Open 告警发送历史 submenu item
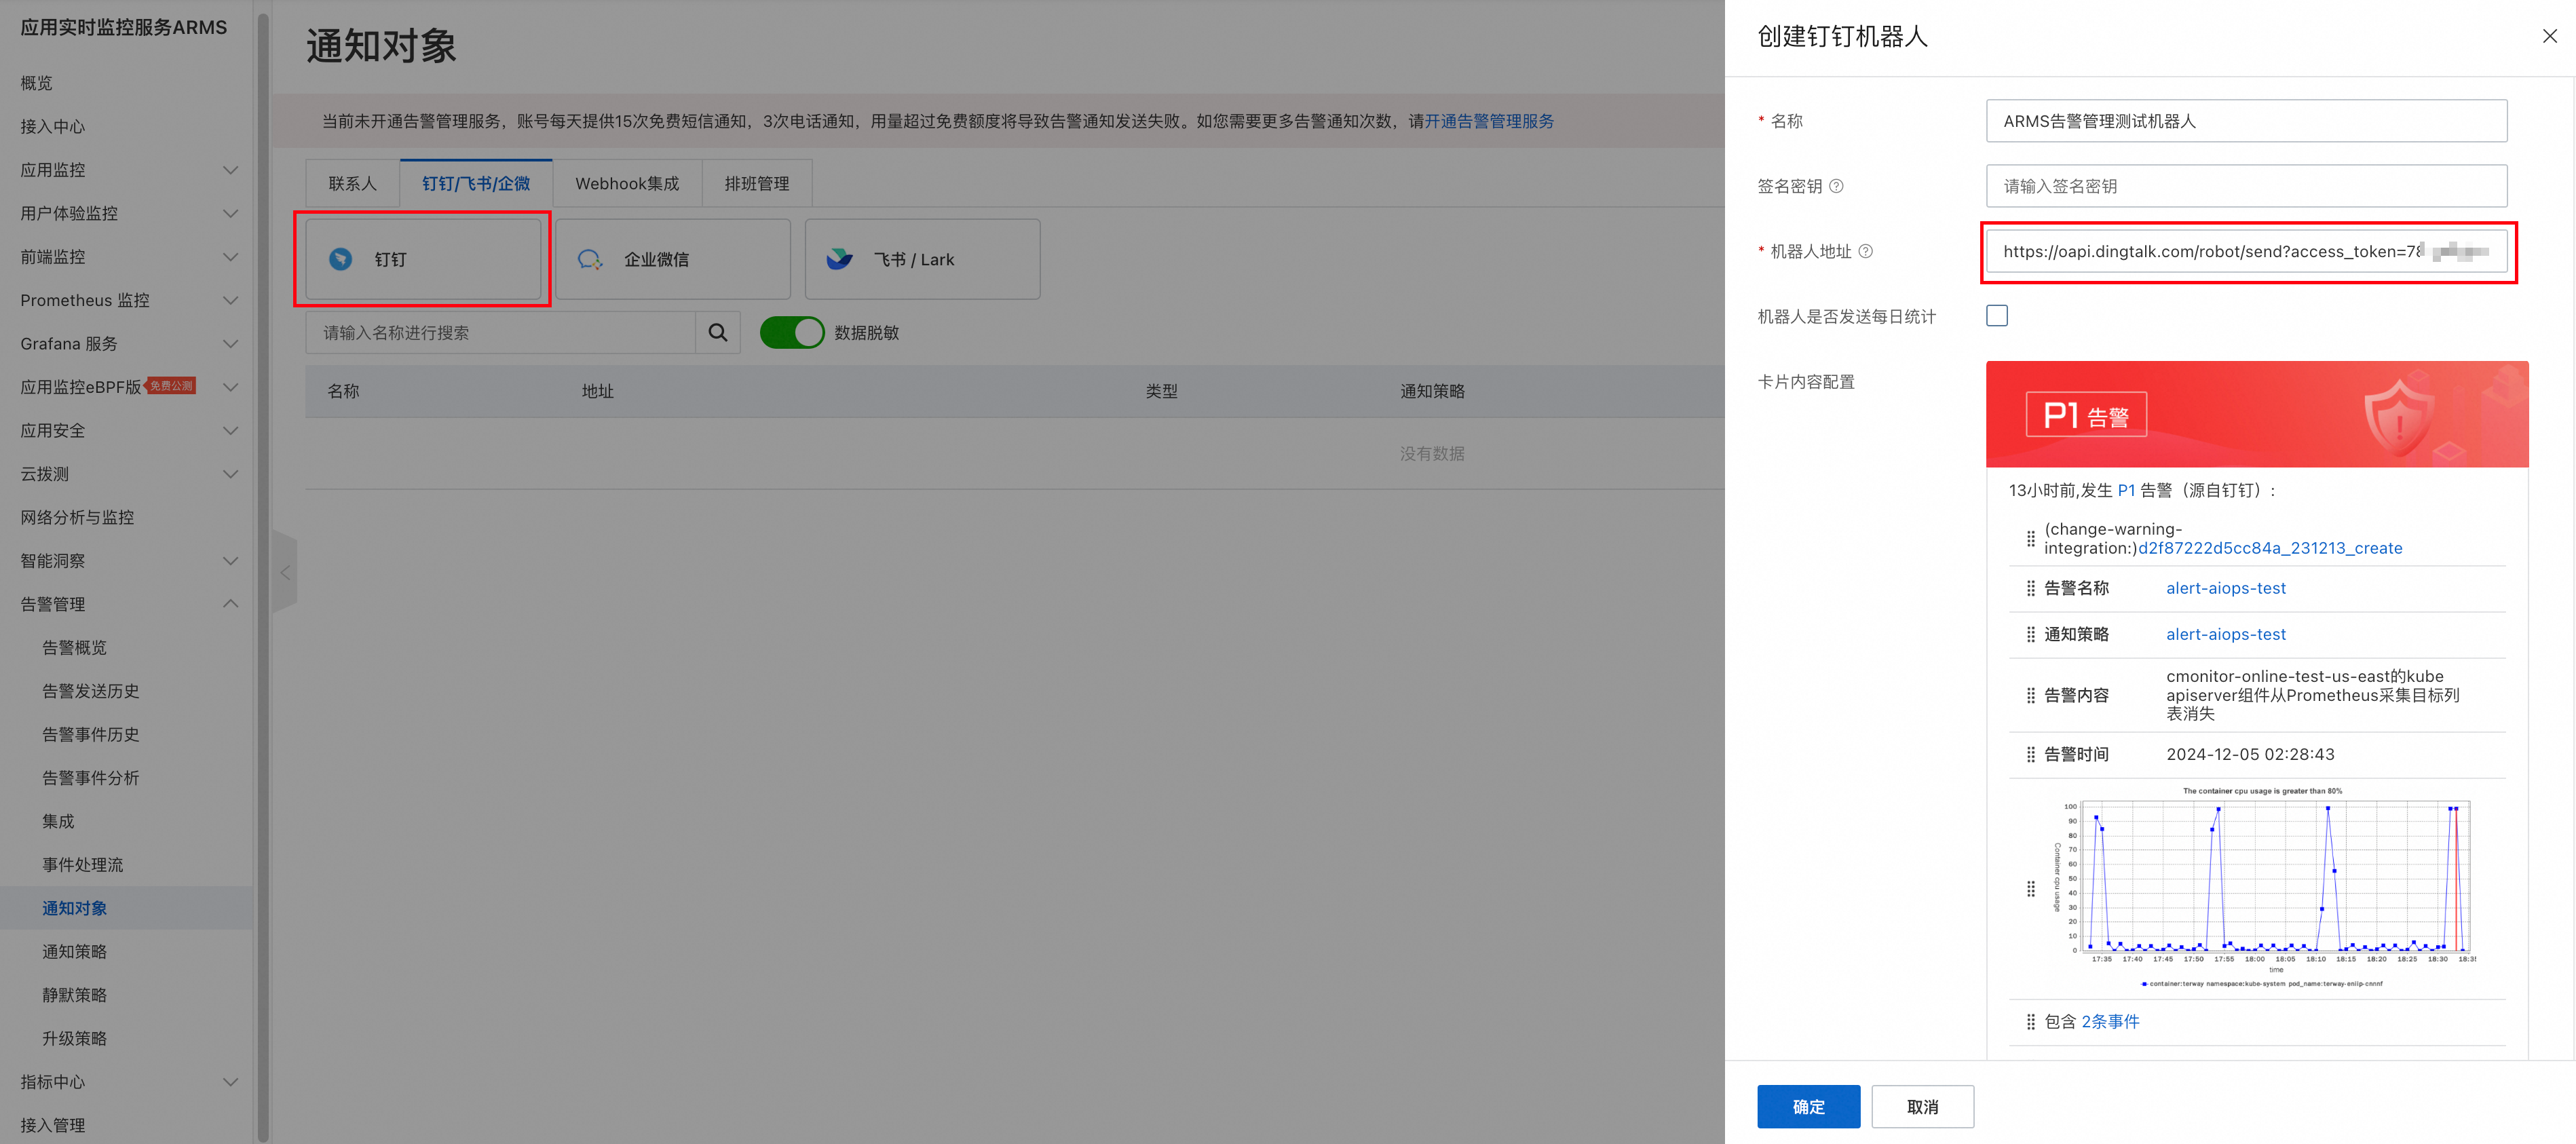Image resolution: width=2576 pixels, height=1144 pixels. [x=90, y=691]
